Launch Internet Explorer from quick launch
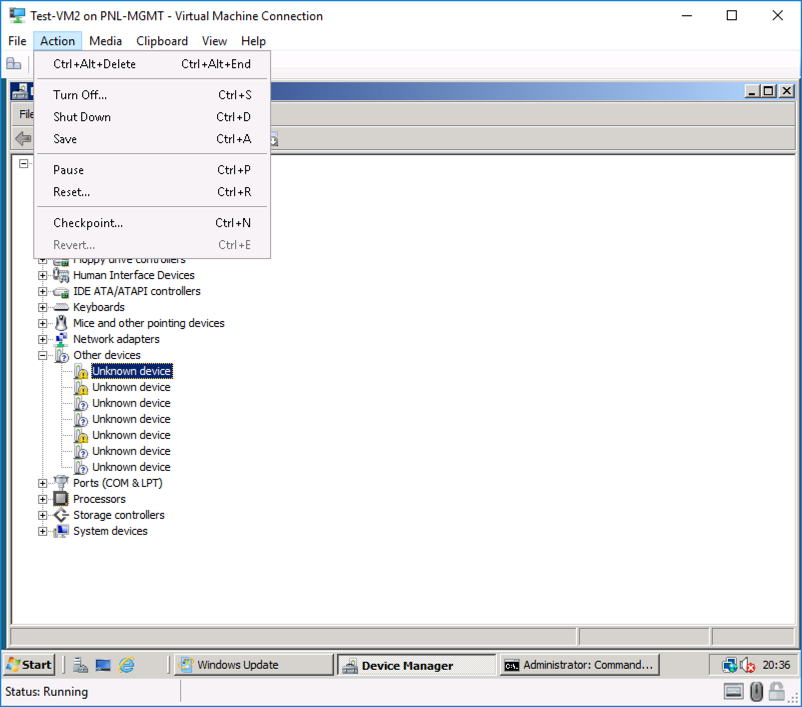 tap(126, 665)
